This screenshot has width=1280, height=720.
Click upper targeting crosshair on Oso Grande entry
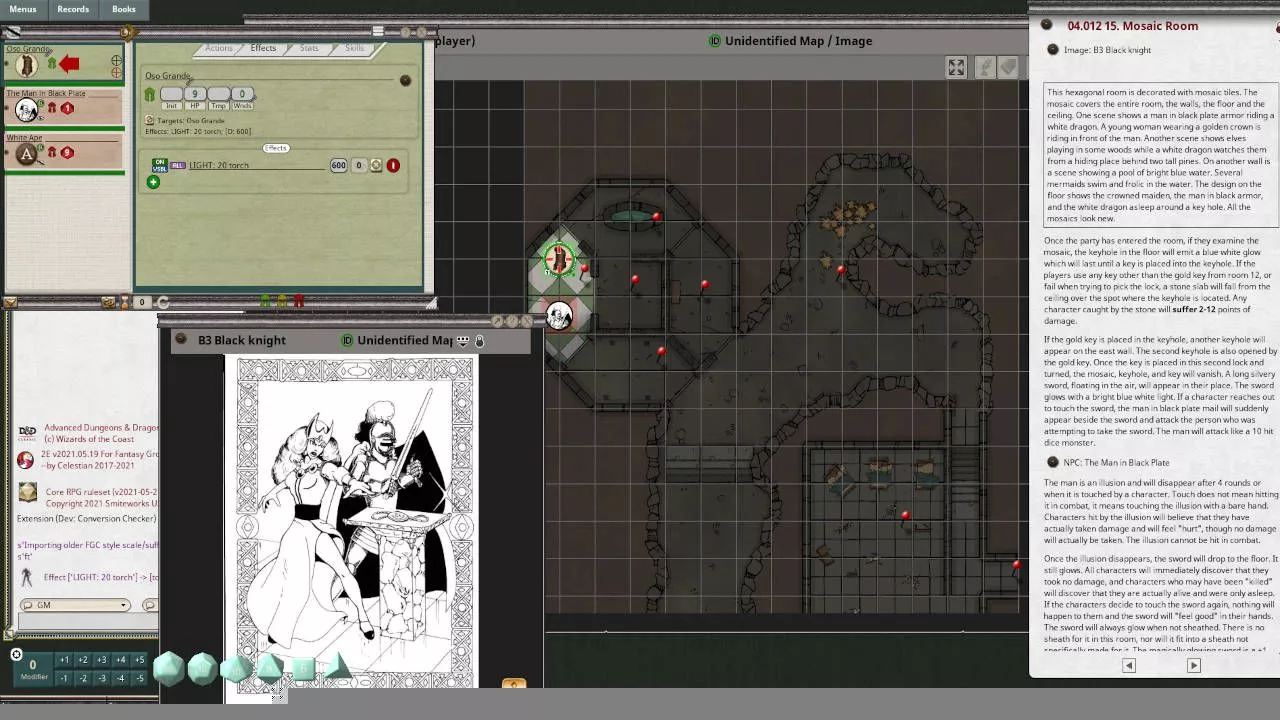point(116,60)
